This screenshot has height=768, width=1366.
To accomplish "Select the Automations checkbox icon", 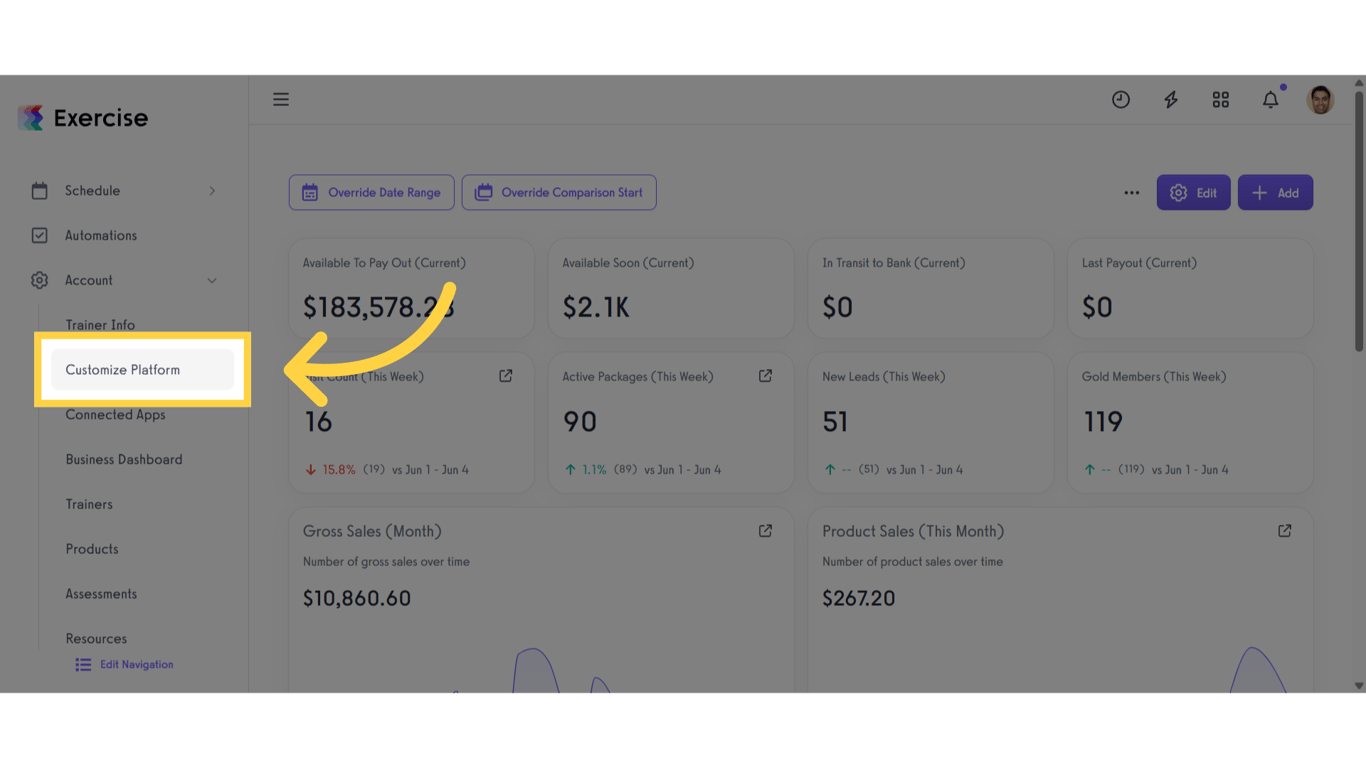I will pyautogui.click(x=39, y=235).
